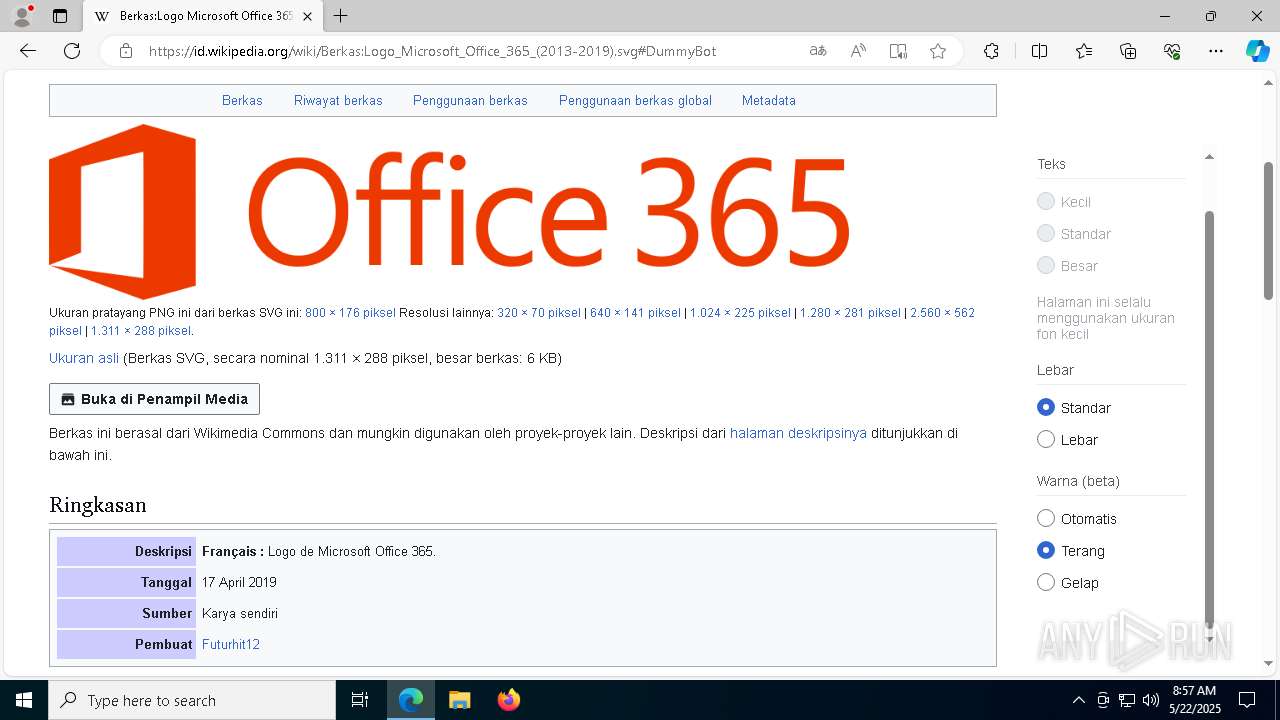Image resolution: width=1280 pixels, height=720 pixels.
Task: Select Otomatis color mode
Action: click(x=1046, y=519)
